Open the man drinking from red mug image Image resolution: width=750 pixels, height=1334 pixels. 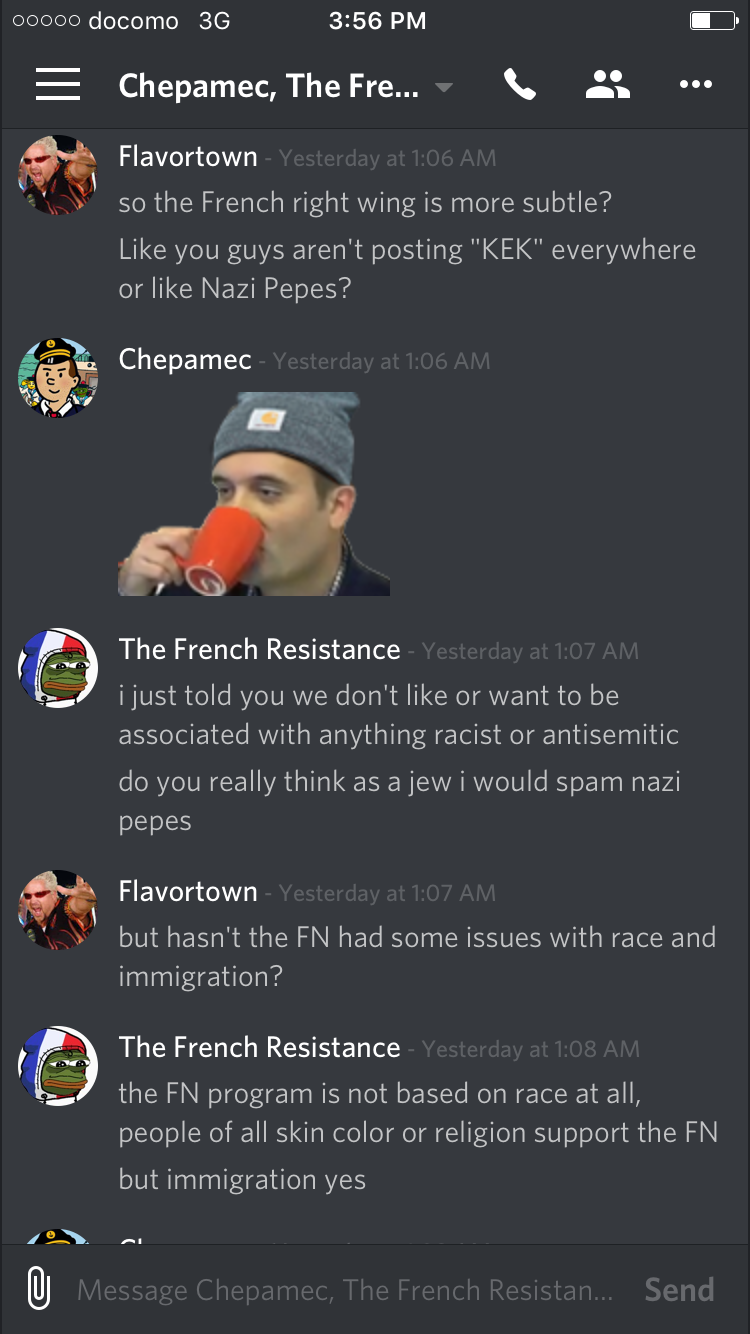click(254, 494)
